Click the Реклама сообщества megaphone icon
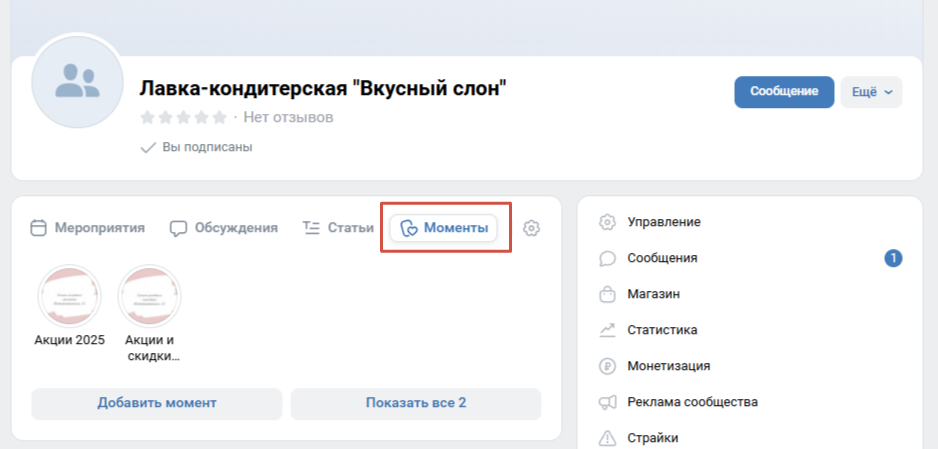The image size is (938, 449). [x=607, y=402]
